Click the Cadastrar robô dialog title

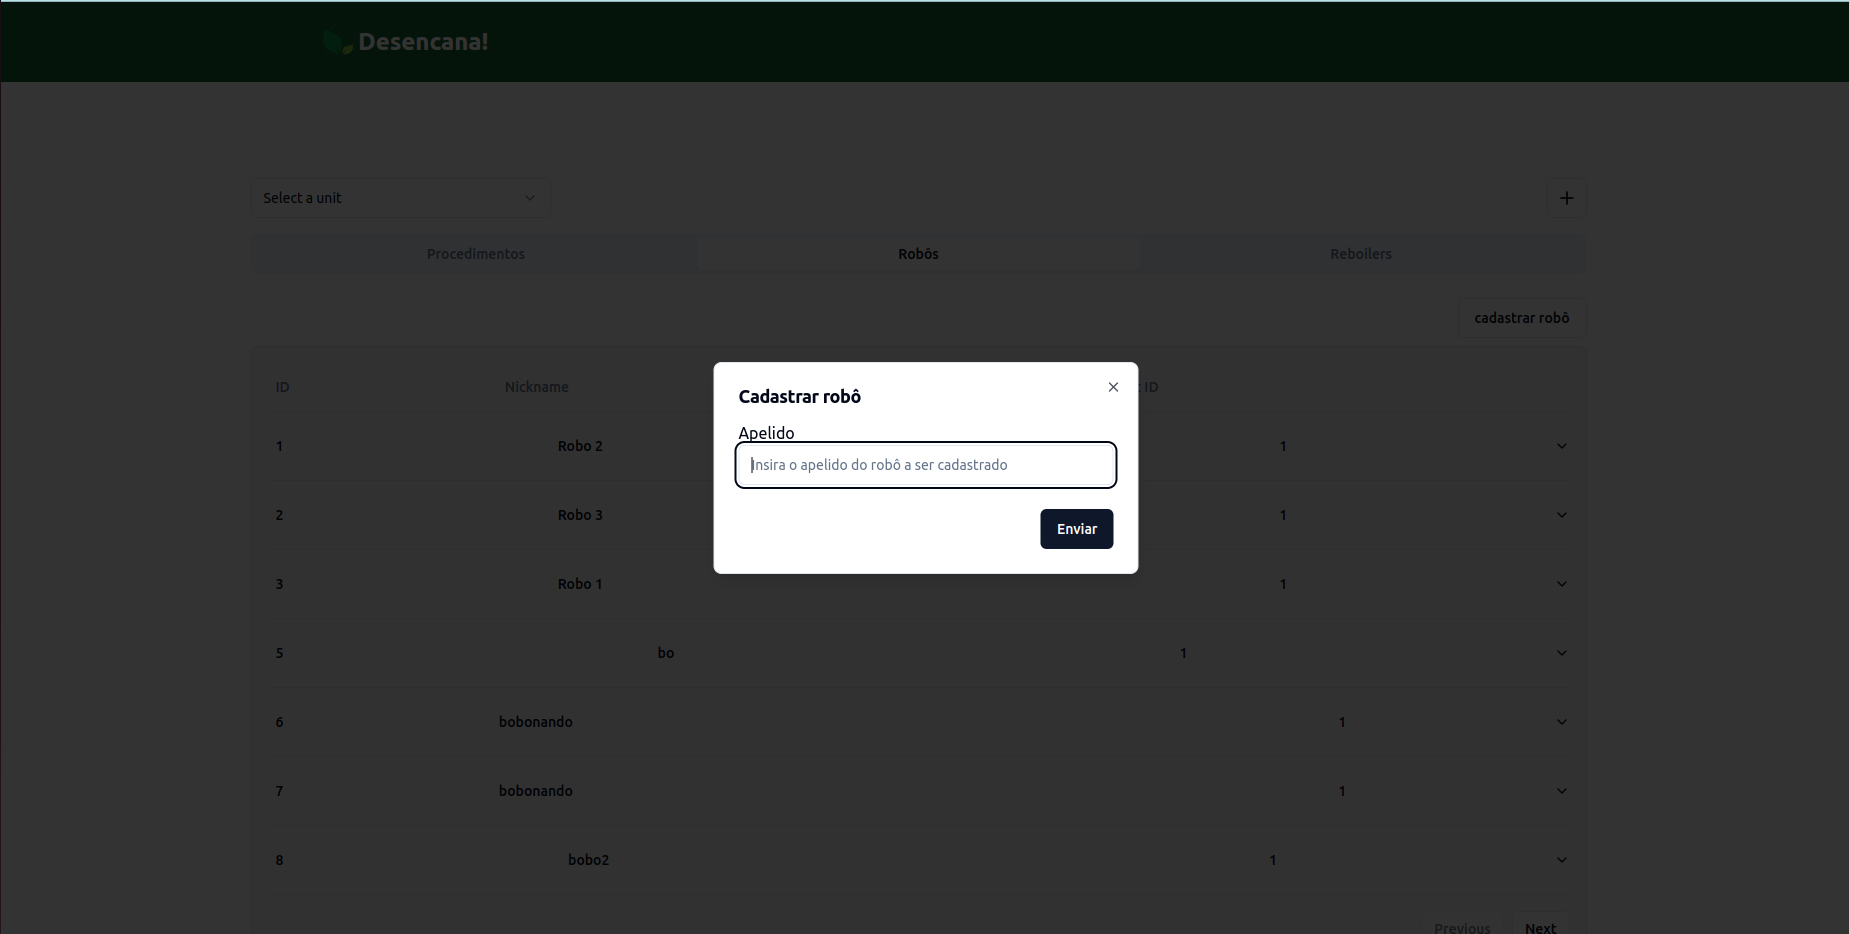pyautogui.click(x=800, y=397)
